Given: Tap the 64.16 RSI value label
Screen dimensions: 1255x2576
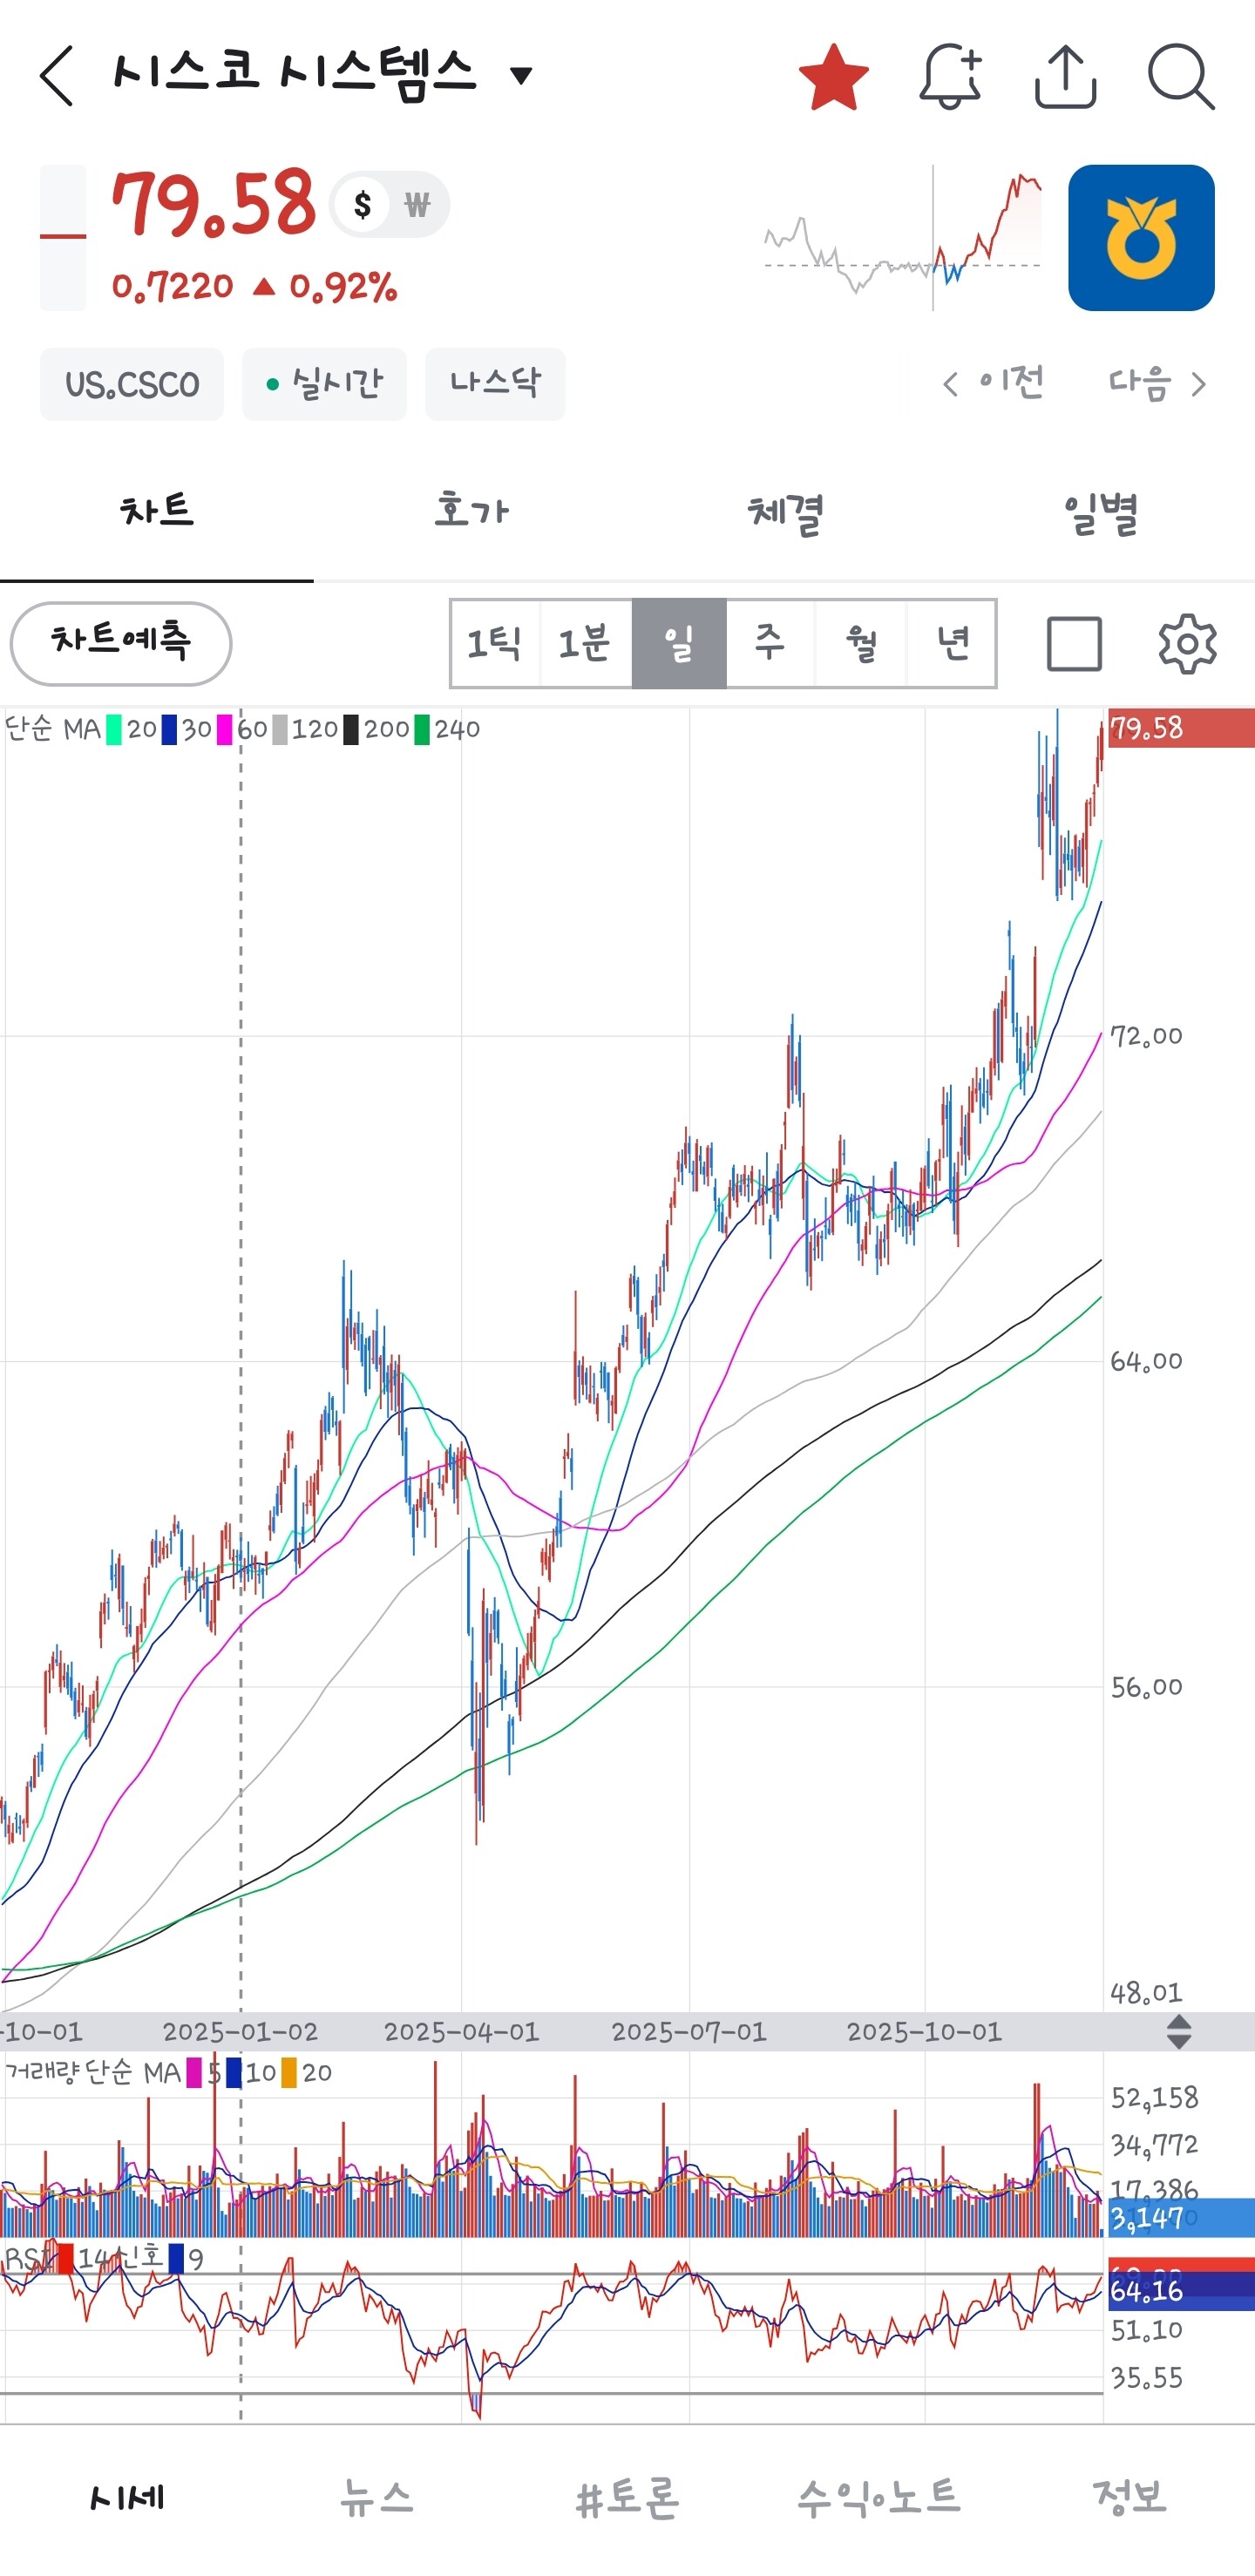Looking at the screenshot, I should [x=1180, y=2291].
